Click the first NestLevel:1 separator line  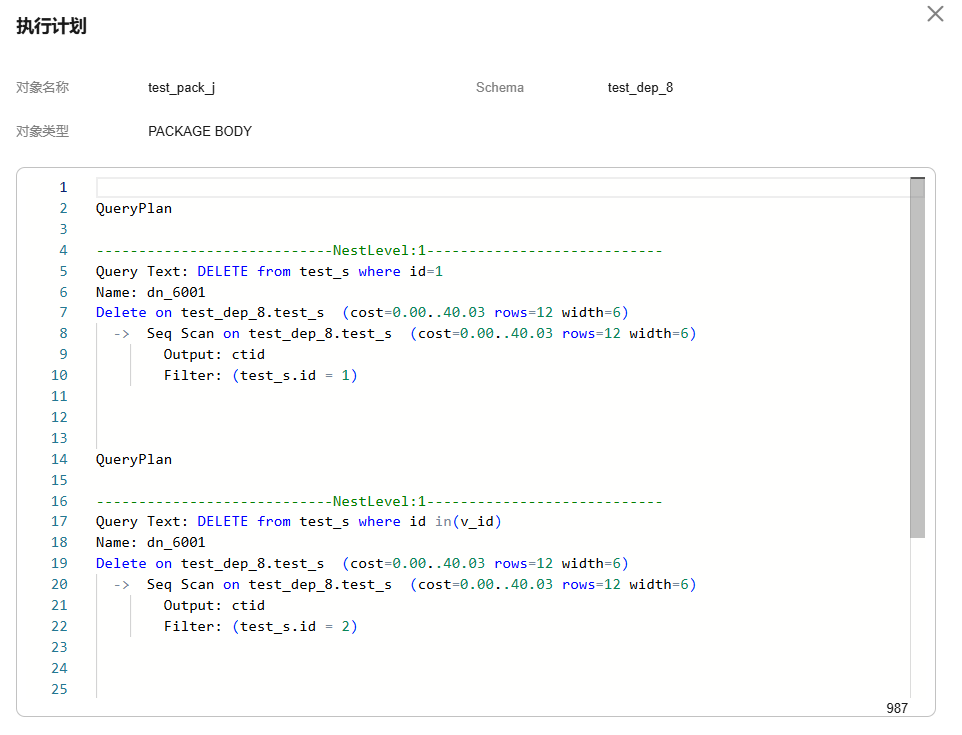pyautogui.click(x=379, y=250)
